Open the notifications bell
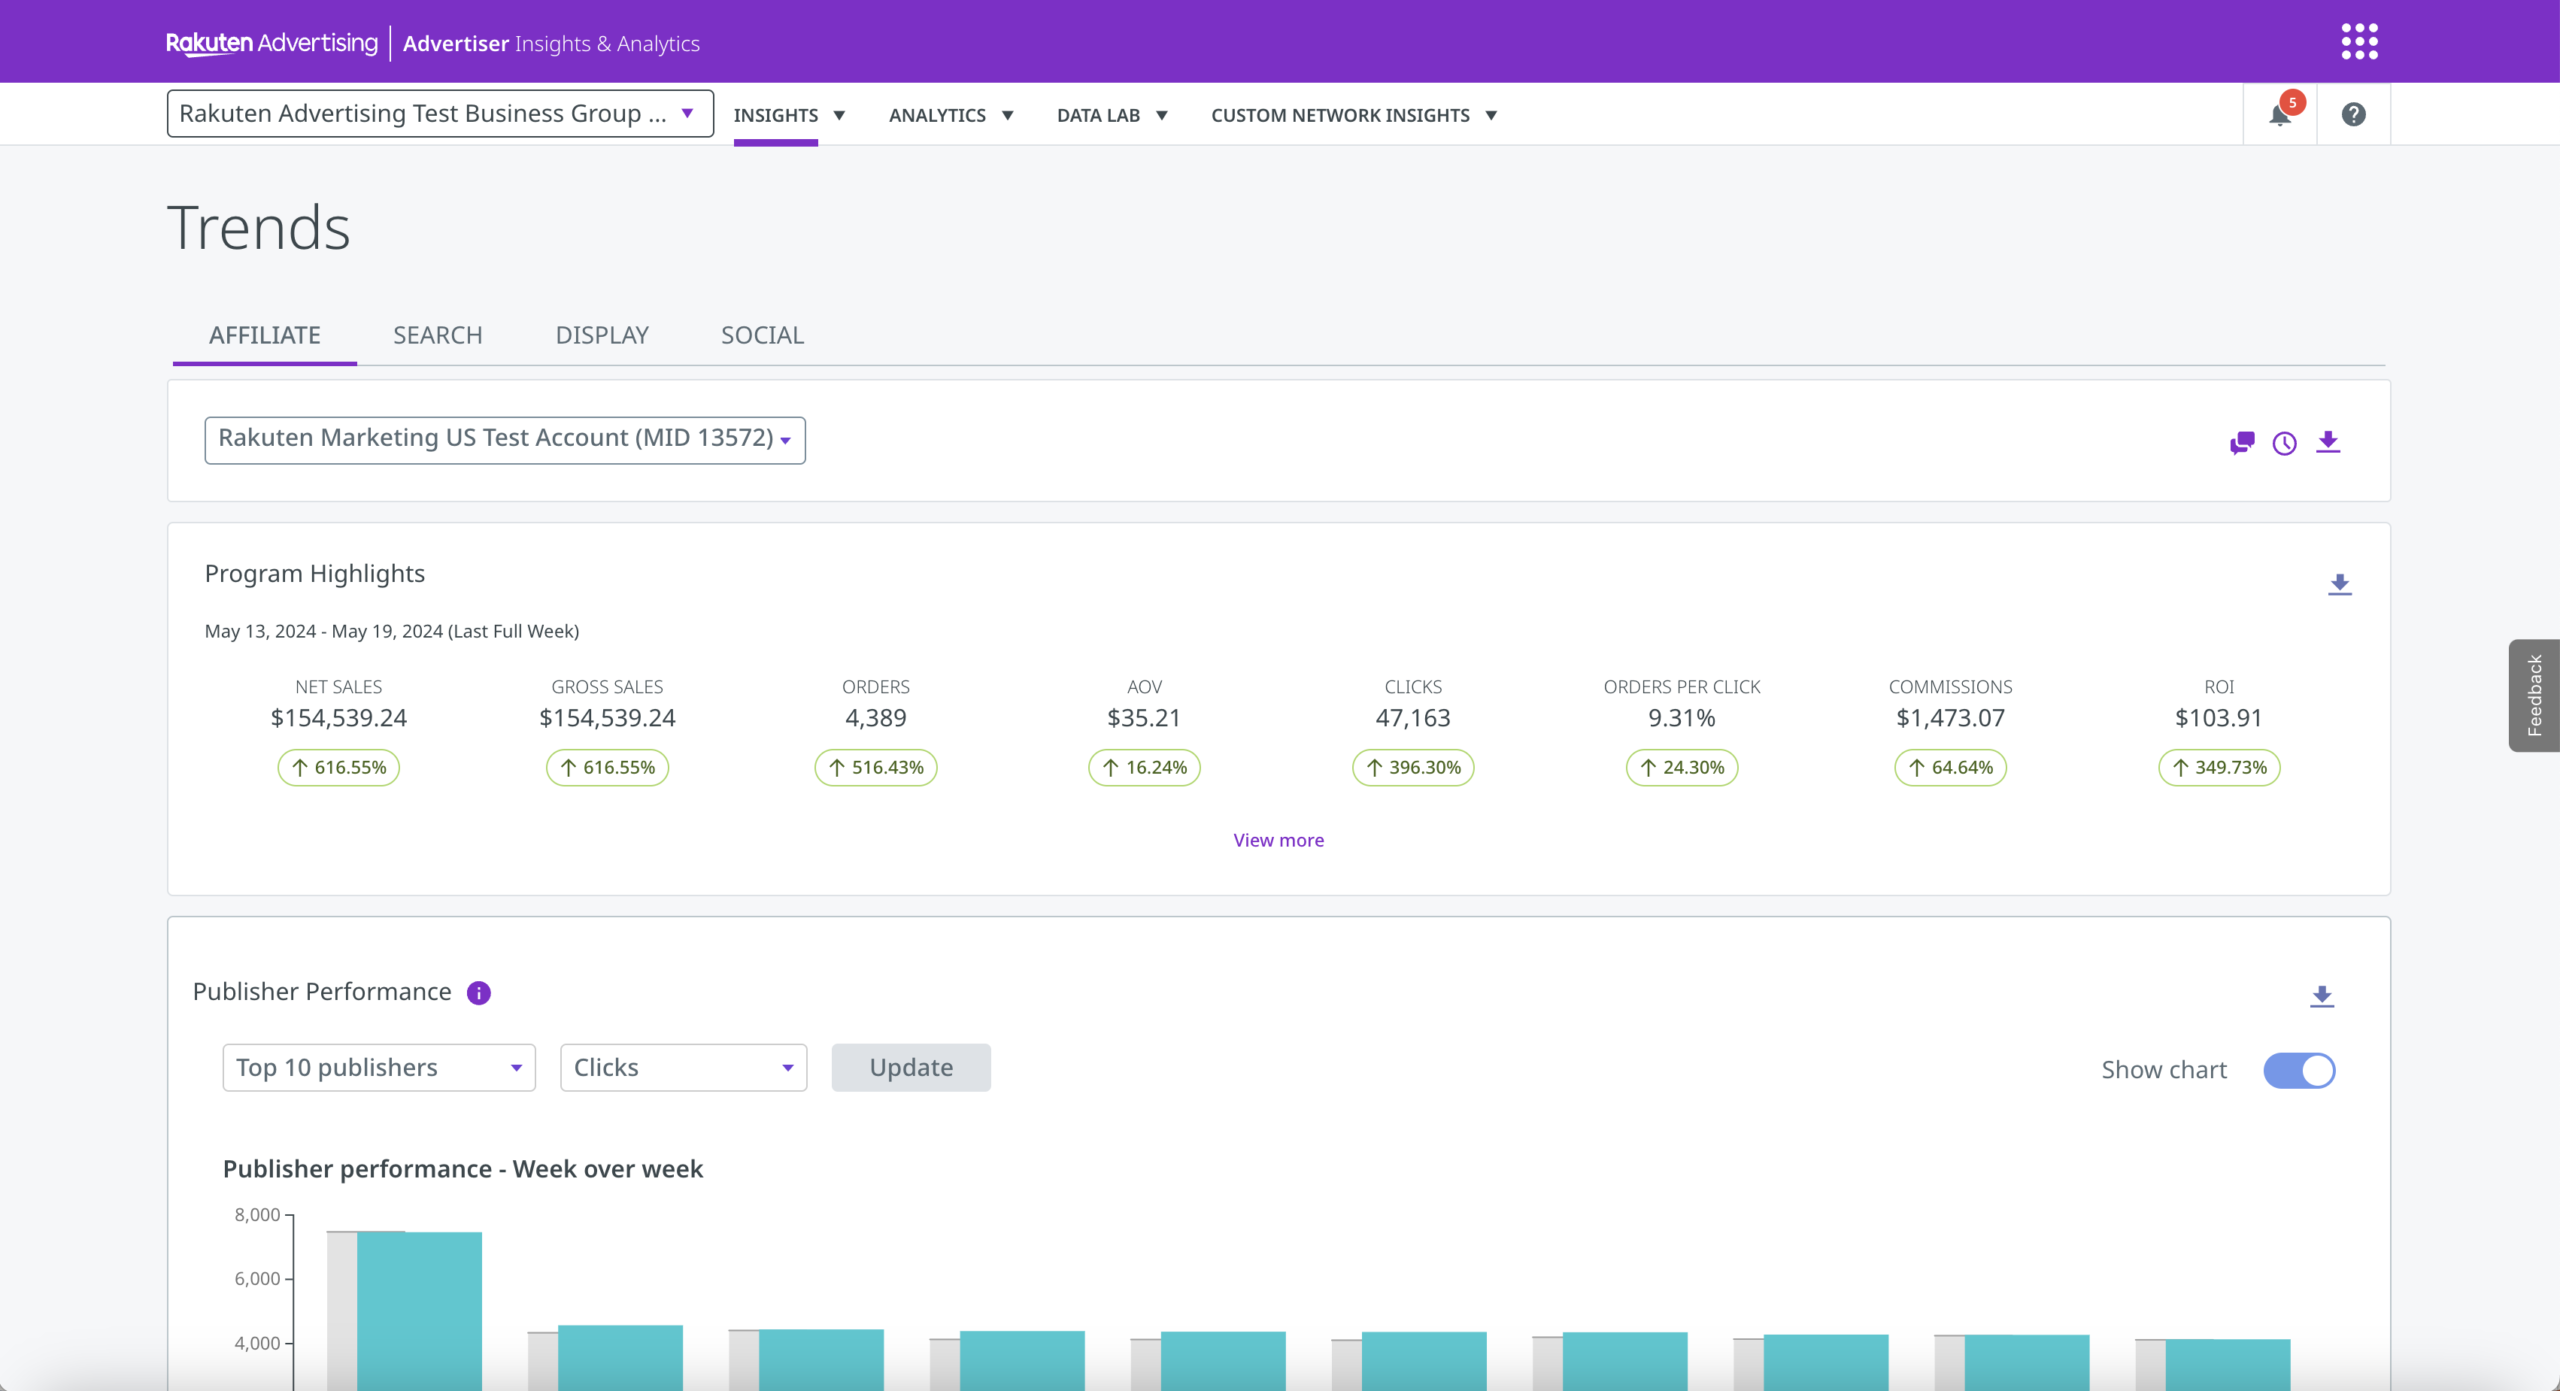Screen dimensions: 2560x1391 (2280, 115)
